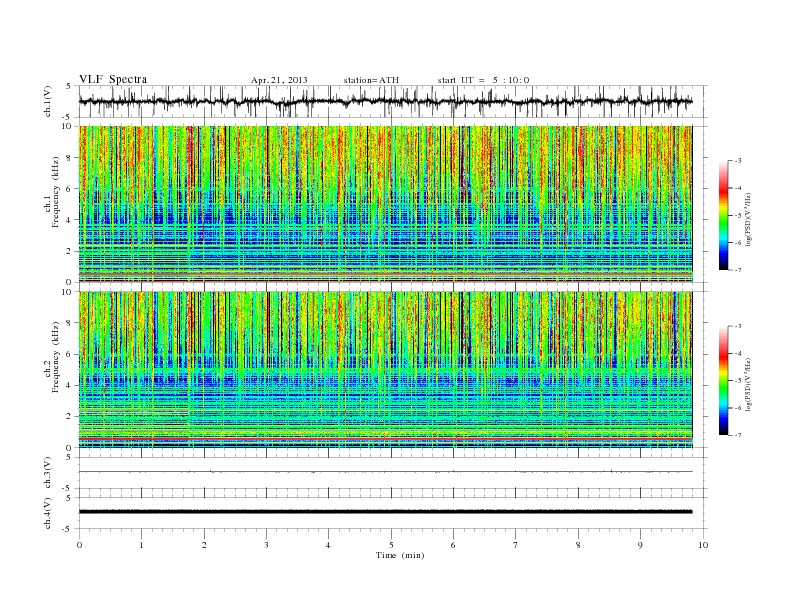Click the ch.3 flat signal trace
The width and height of the screenshot is (792, 612).
(x=385, y=472)
